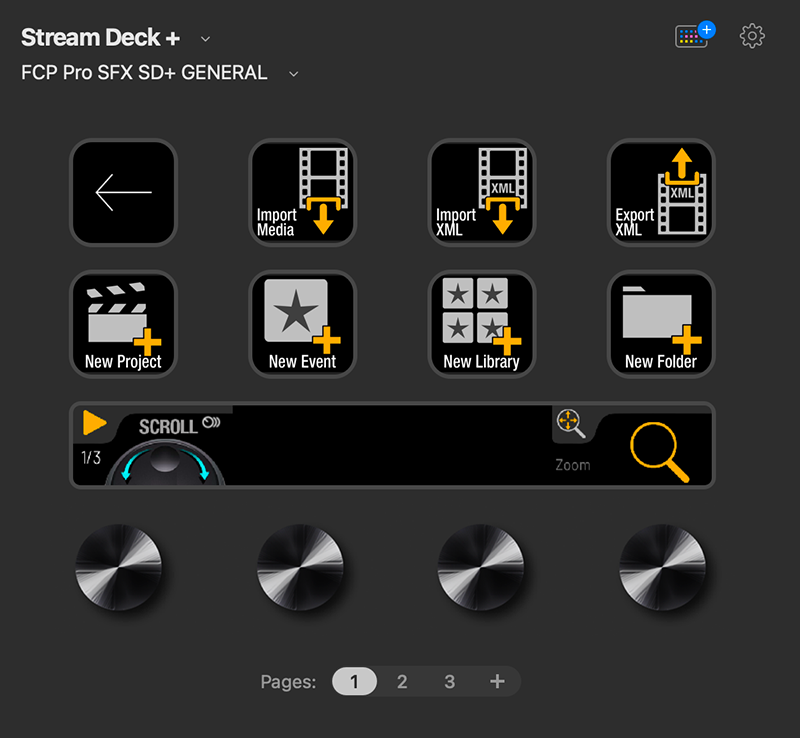This screenshot has height=738, width=800.
Task: Switch to page 2
Action: click(x=402, y=681)
